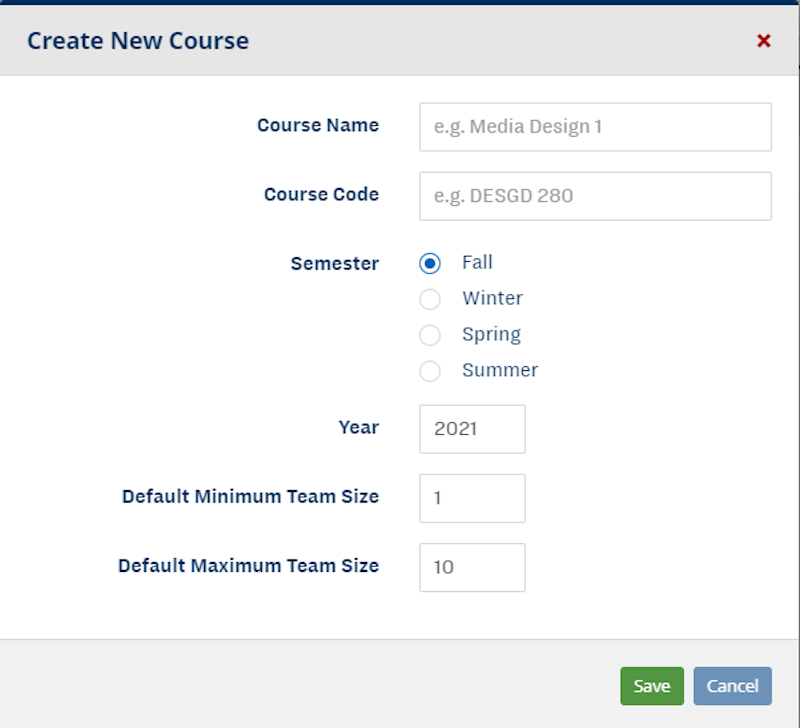This screenshot has width=800, height=728.
Task: Click the 'Create New Course' dialog title
Action: coord(138,41)
